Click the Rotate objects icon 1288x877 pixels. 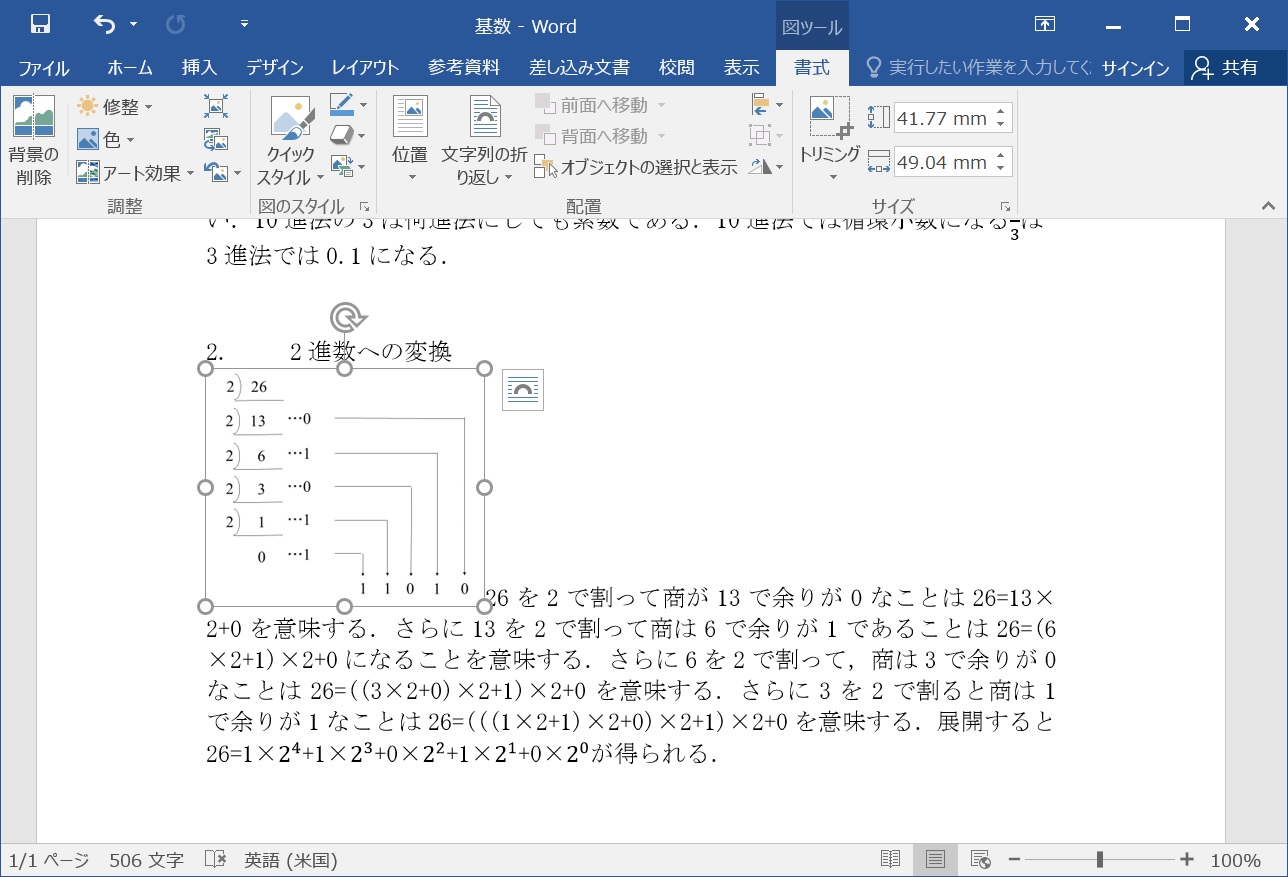760,167
